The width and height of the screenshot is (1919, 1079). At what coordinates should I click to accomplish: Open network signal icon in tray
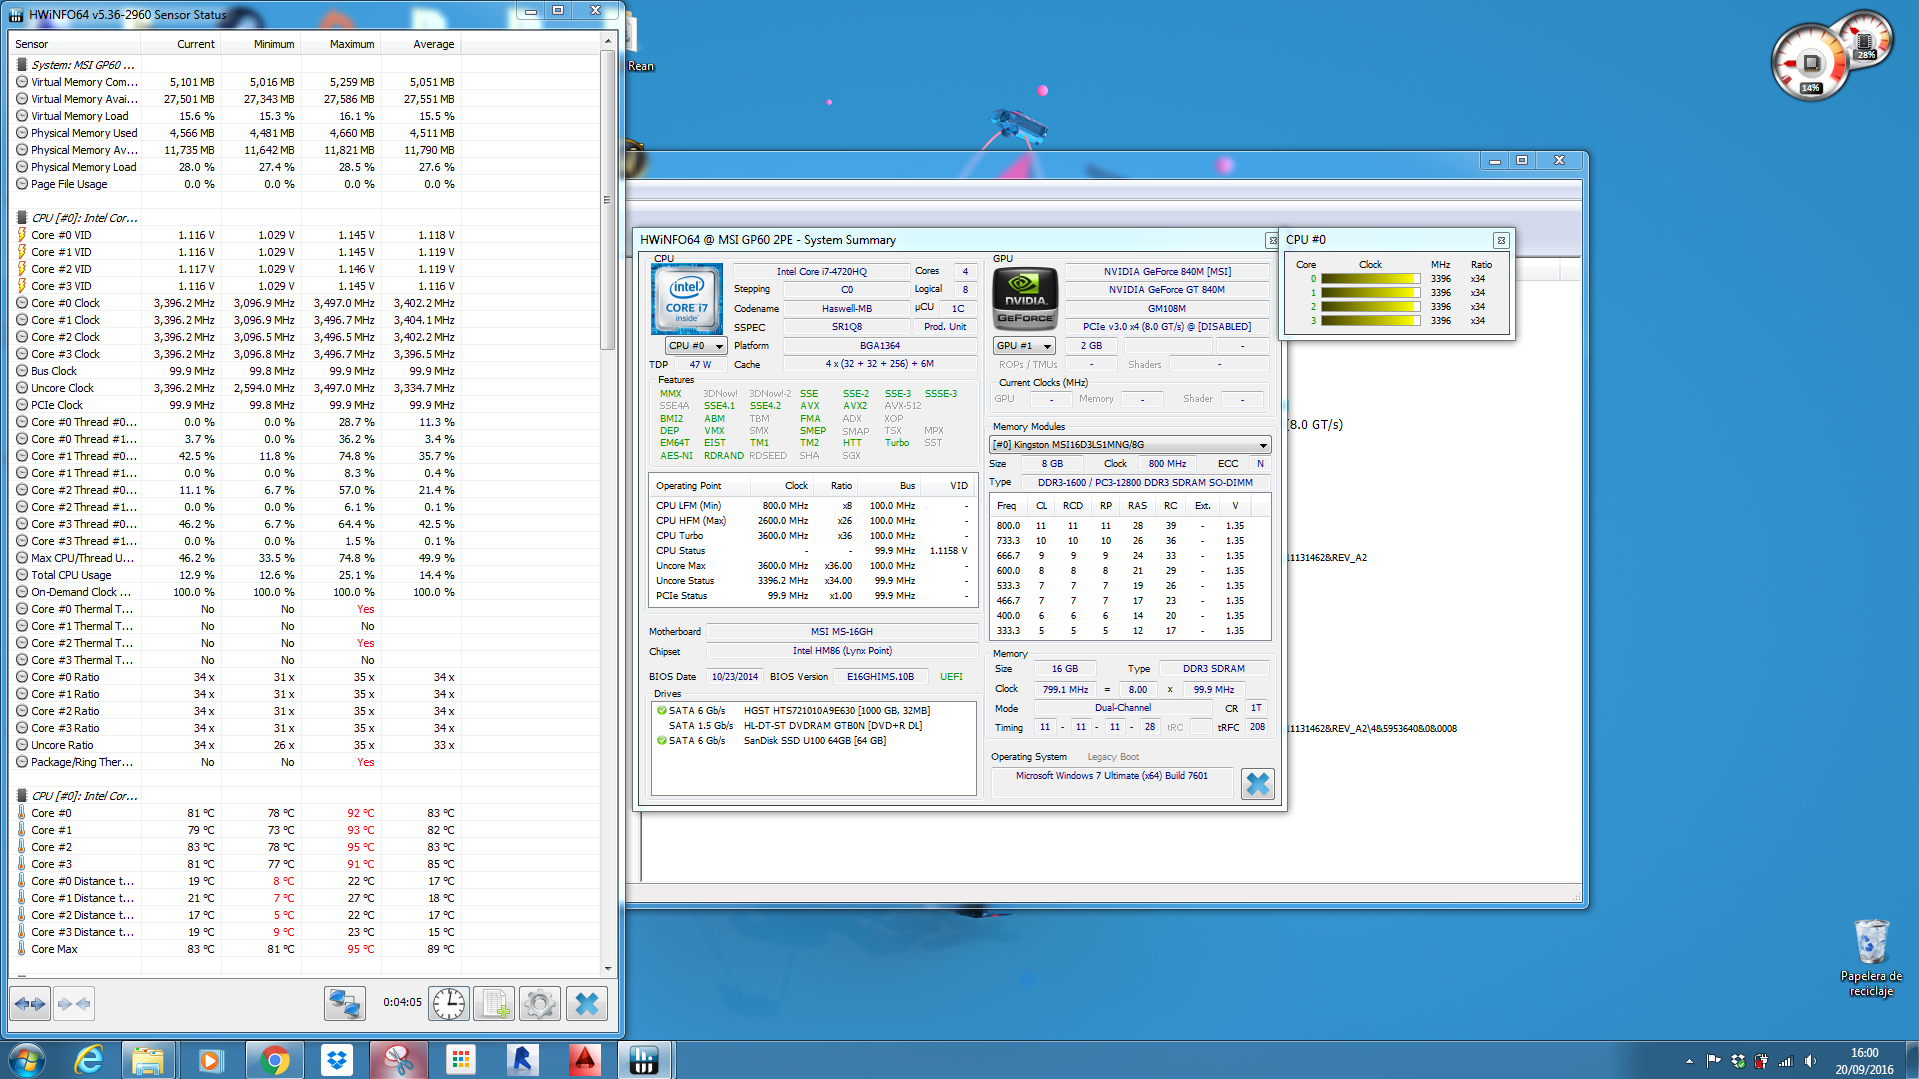(1785, 1061)
